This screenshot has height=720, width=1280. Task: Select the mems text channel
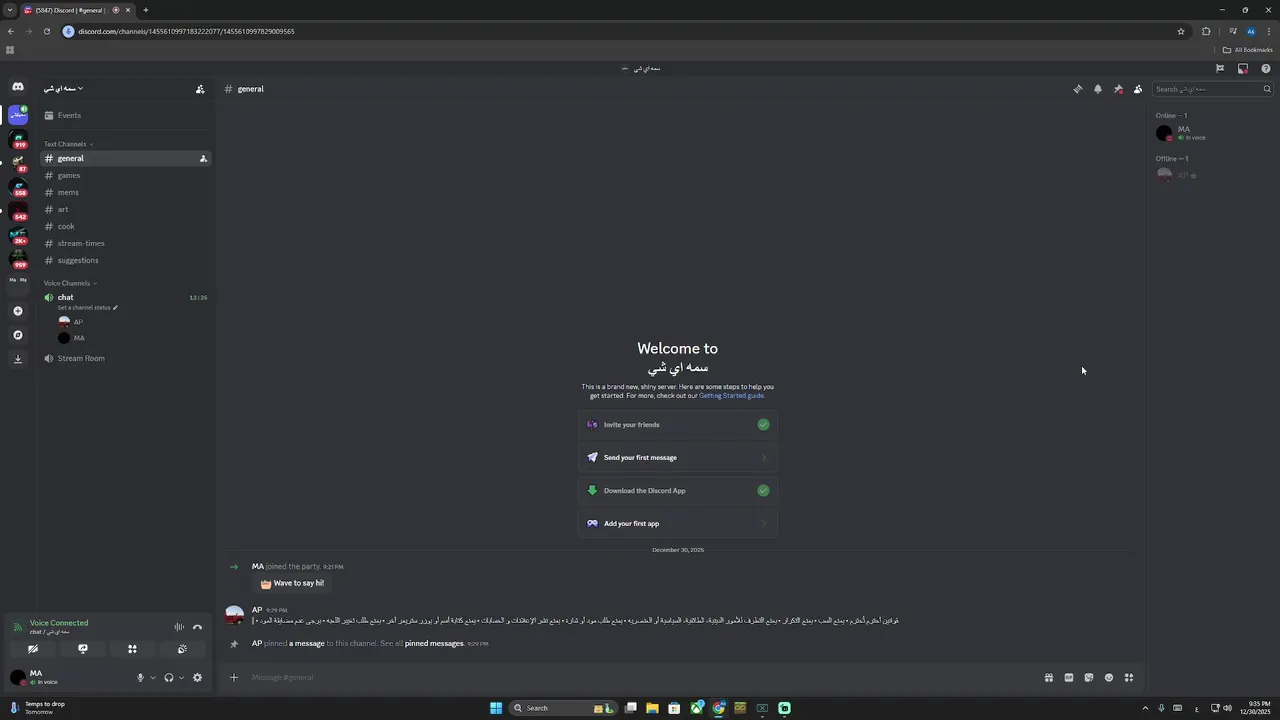pos(125,192)
